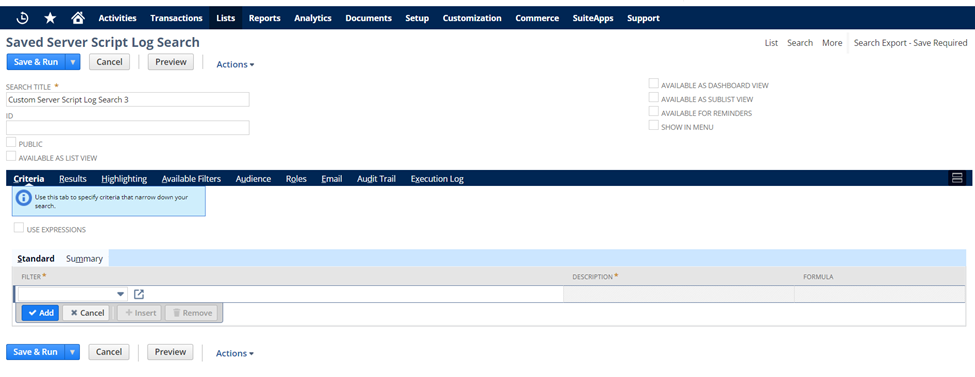975x377 pixels.
Task: Click the ID input field
Action: pyautogui.click(x=127, y=128)
